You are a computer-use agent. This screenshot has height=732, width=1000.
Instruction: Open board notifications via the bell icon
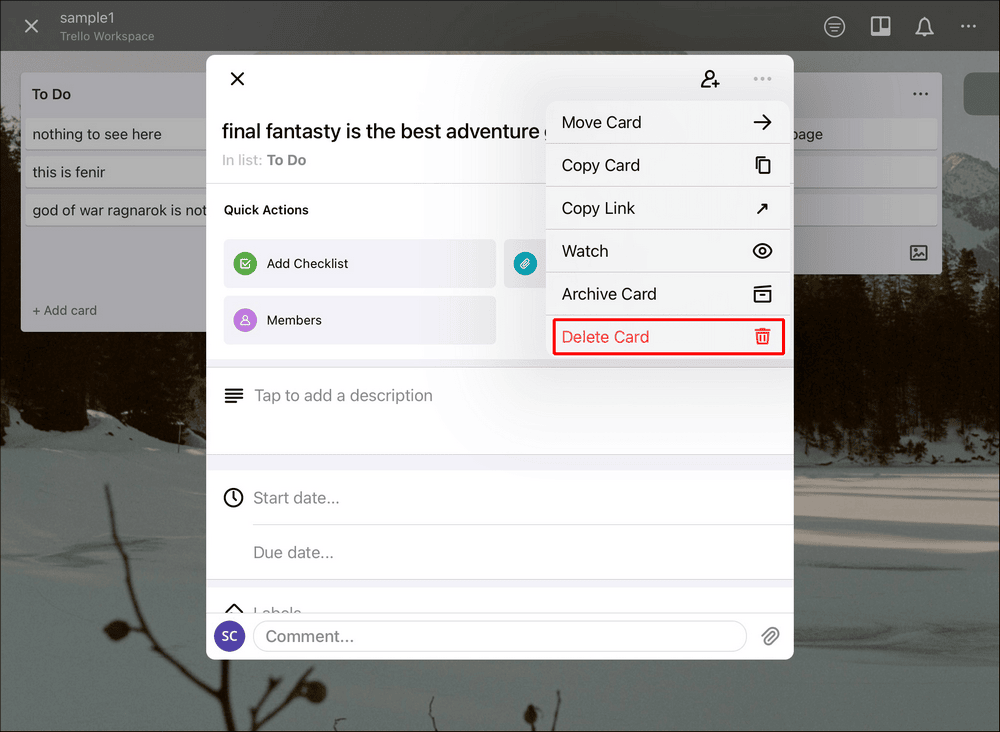point(924,26)
